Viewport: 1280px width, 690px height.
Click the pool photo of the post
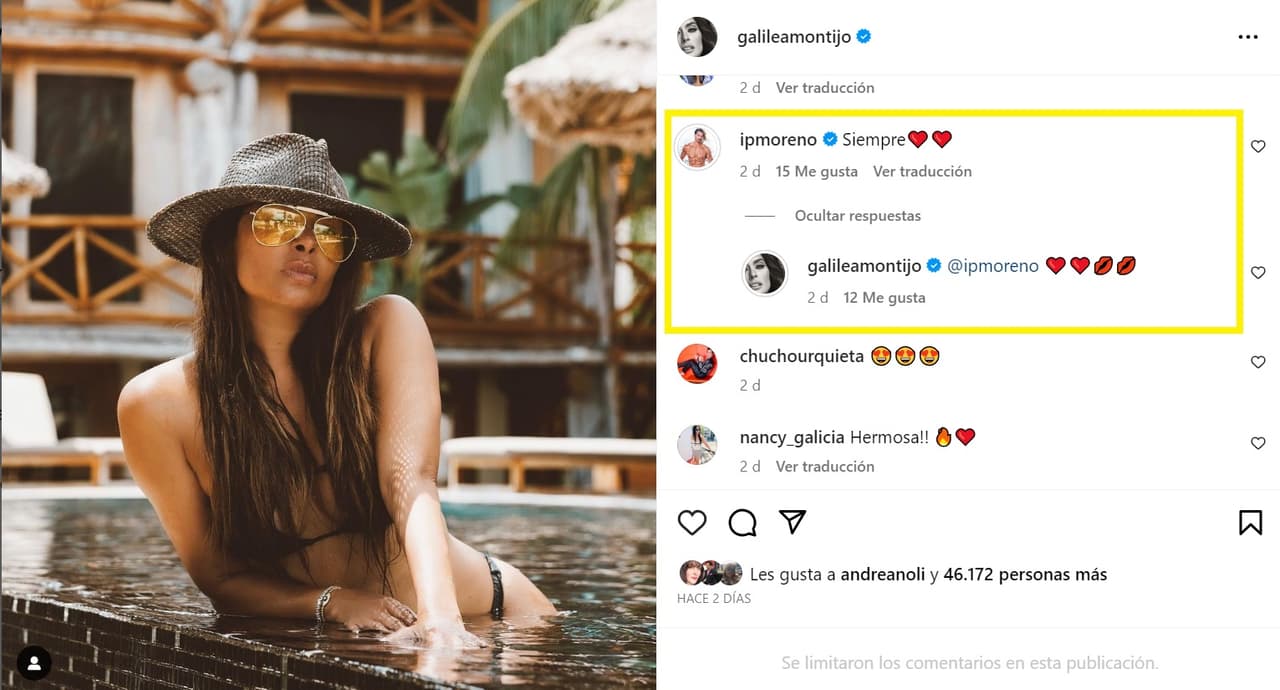coord(328,345)
